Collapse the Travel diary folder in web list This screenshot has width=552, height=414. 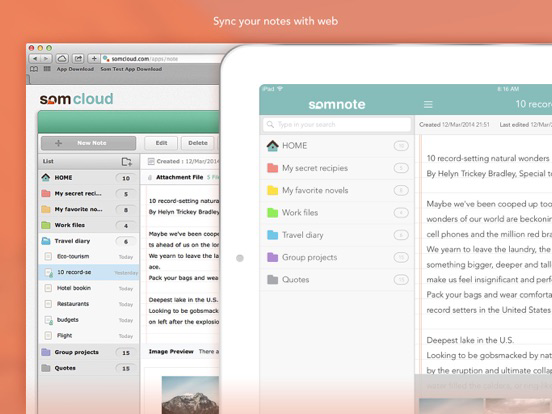tap(46, 241)
